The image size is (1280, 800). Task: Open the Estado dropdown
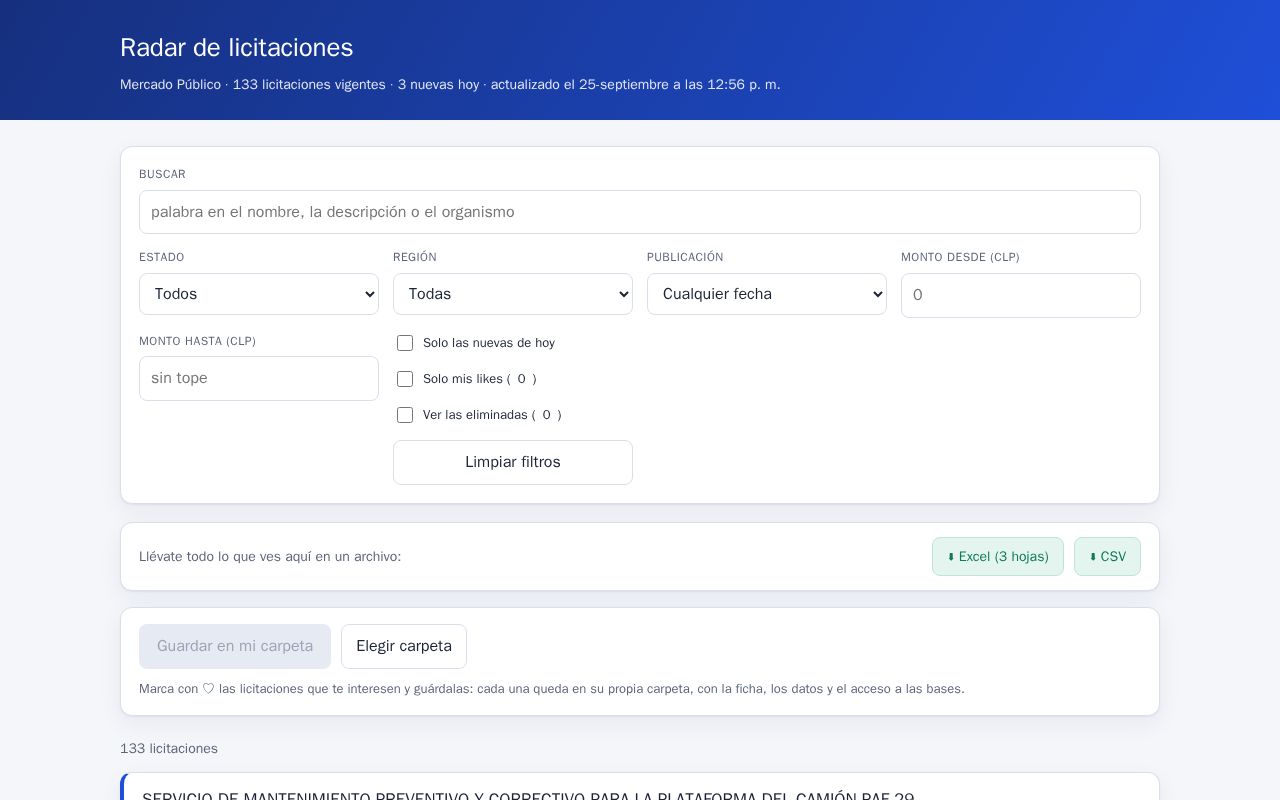pos(259,294)
